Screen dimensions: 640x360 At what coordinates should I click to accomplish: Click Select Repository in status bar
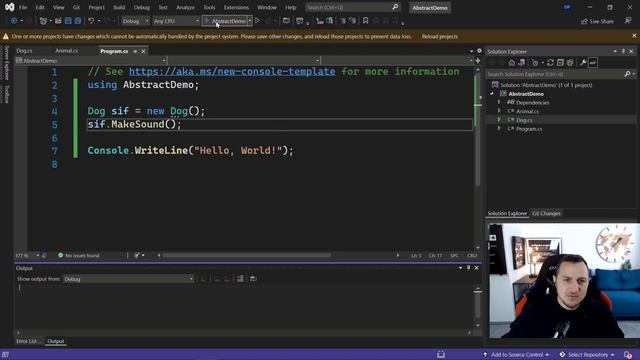pyautogui.click(x=588, y=355)
